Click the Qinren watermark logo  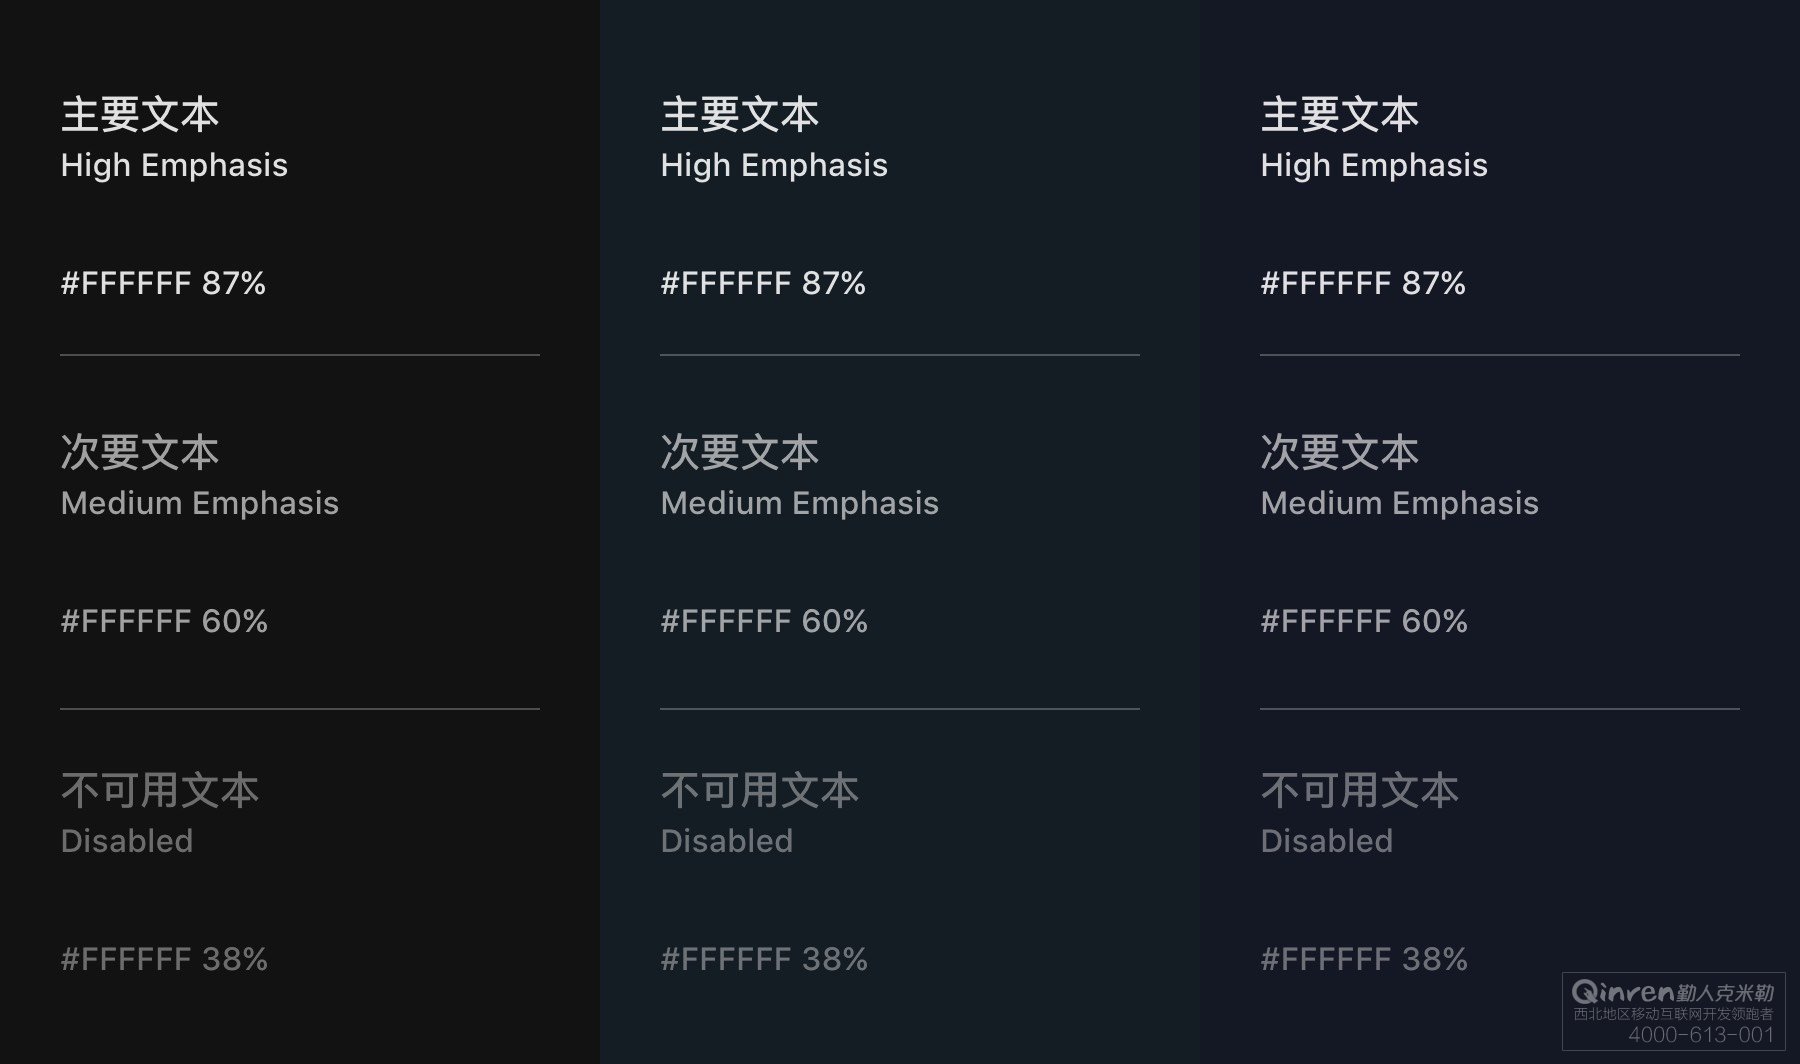pyautogui.click(x=1622, y=992)
